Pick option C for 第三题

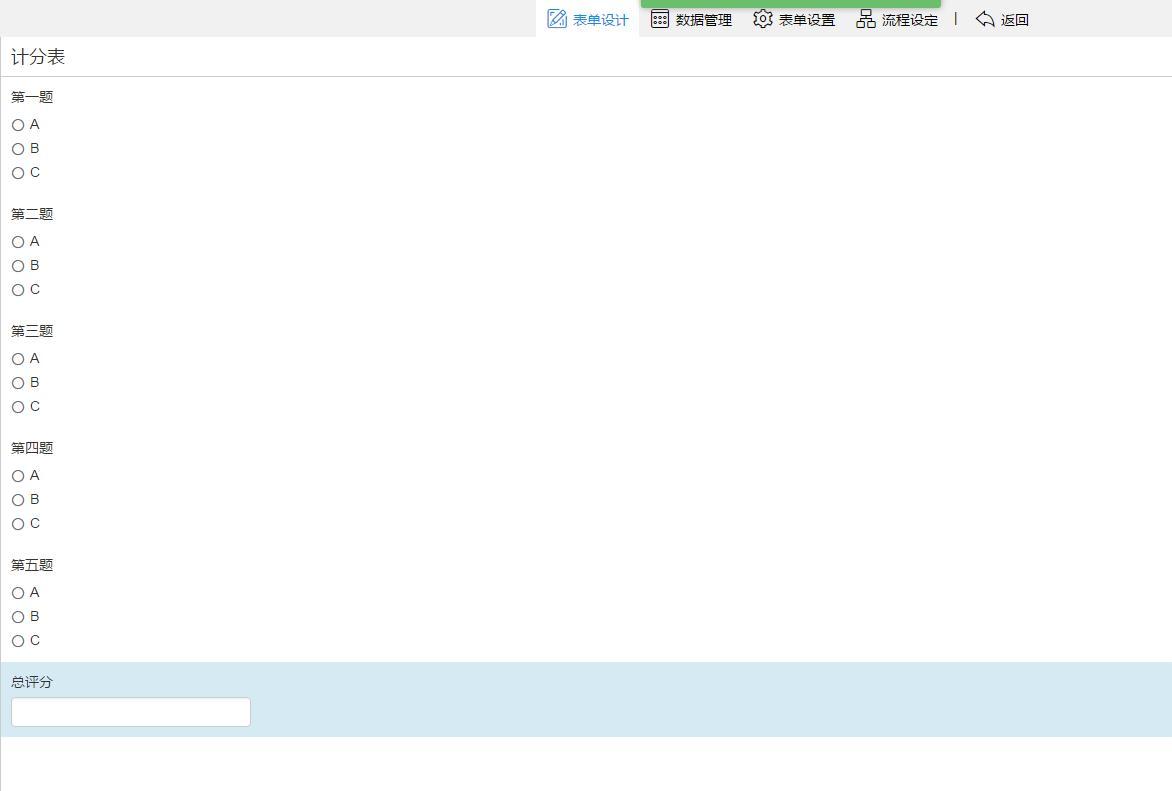point(18,407)
